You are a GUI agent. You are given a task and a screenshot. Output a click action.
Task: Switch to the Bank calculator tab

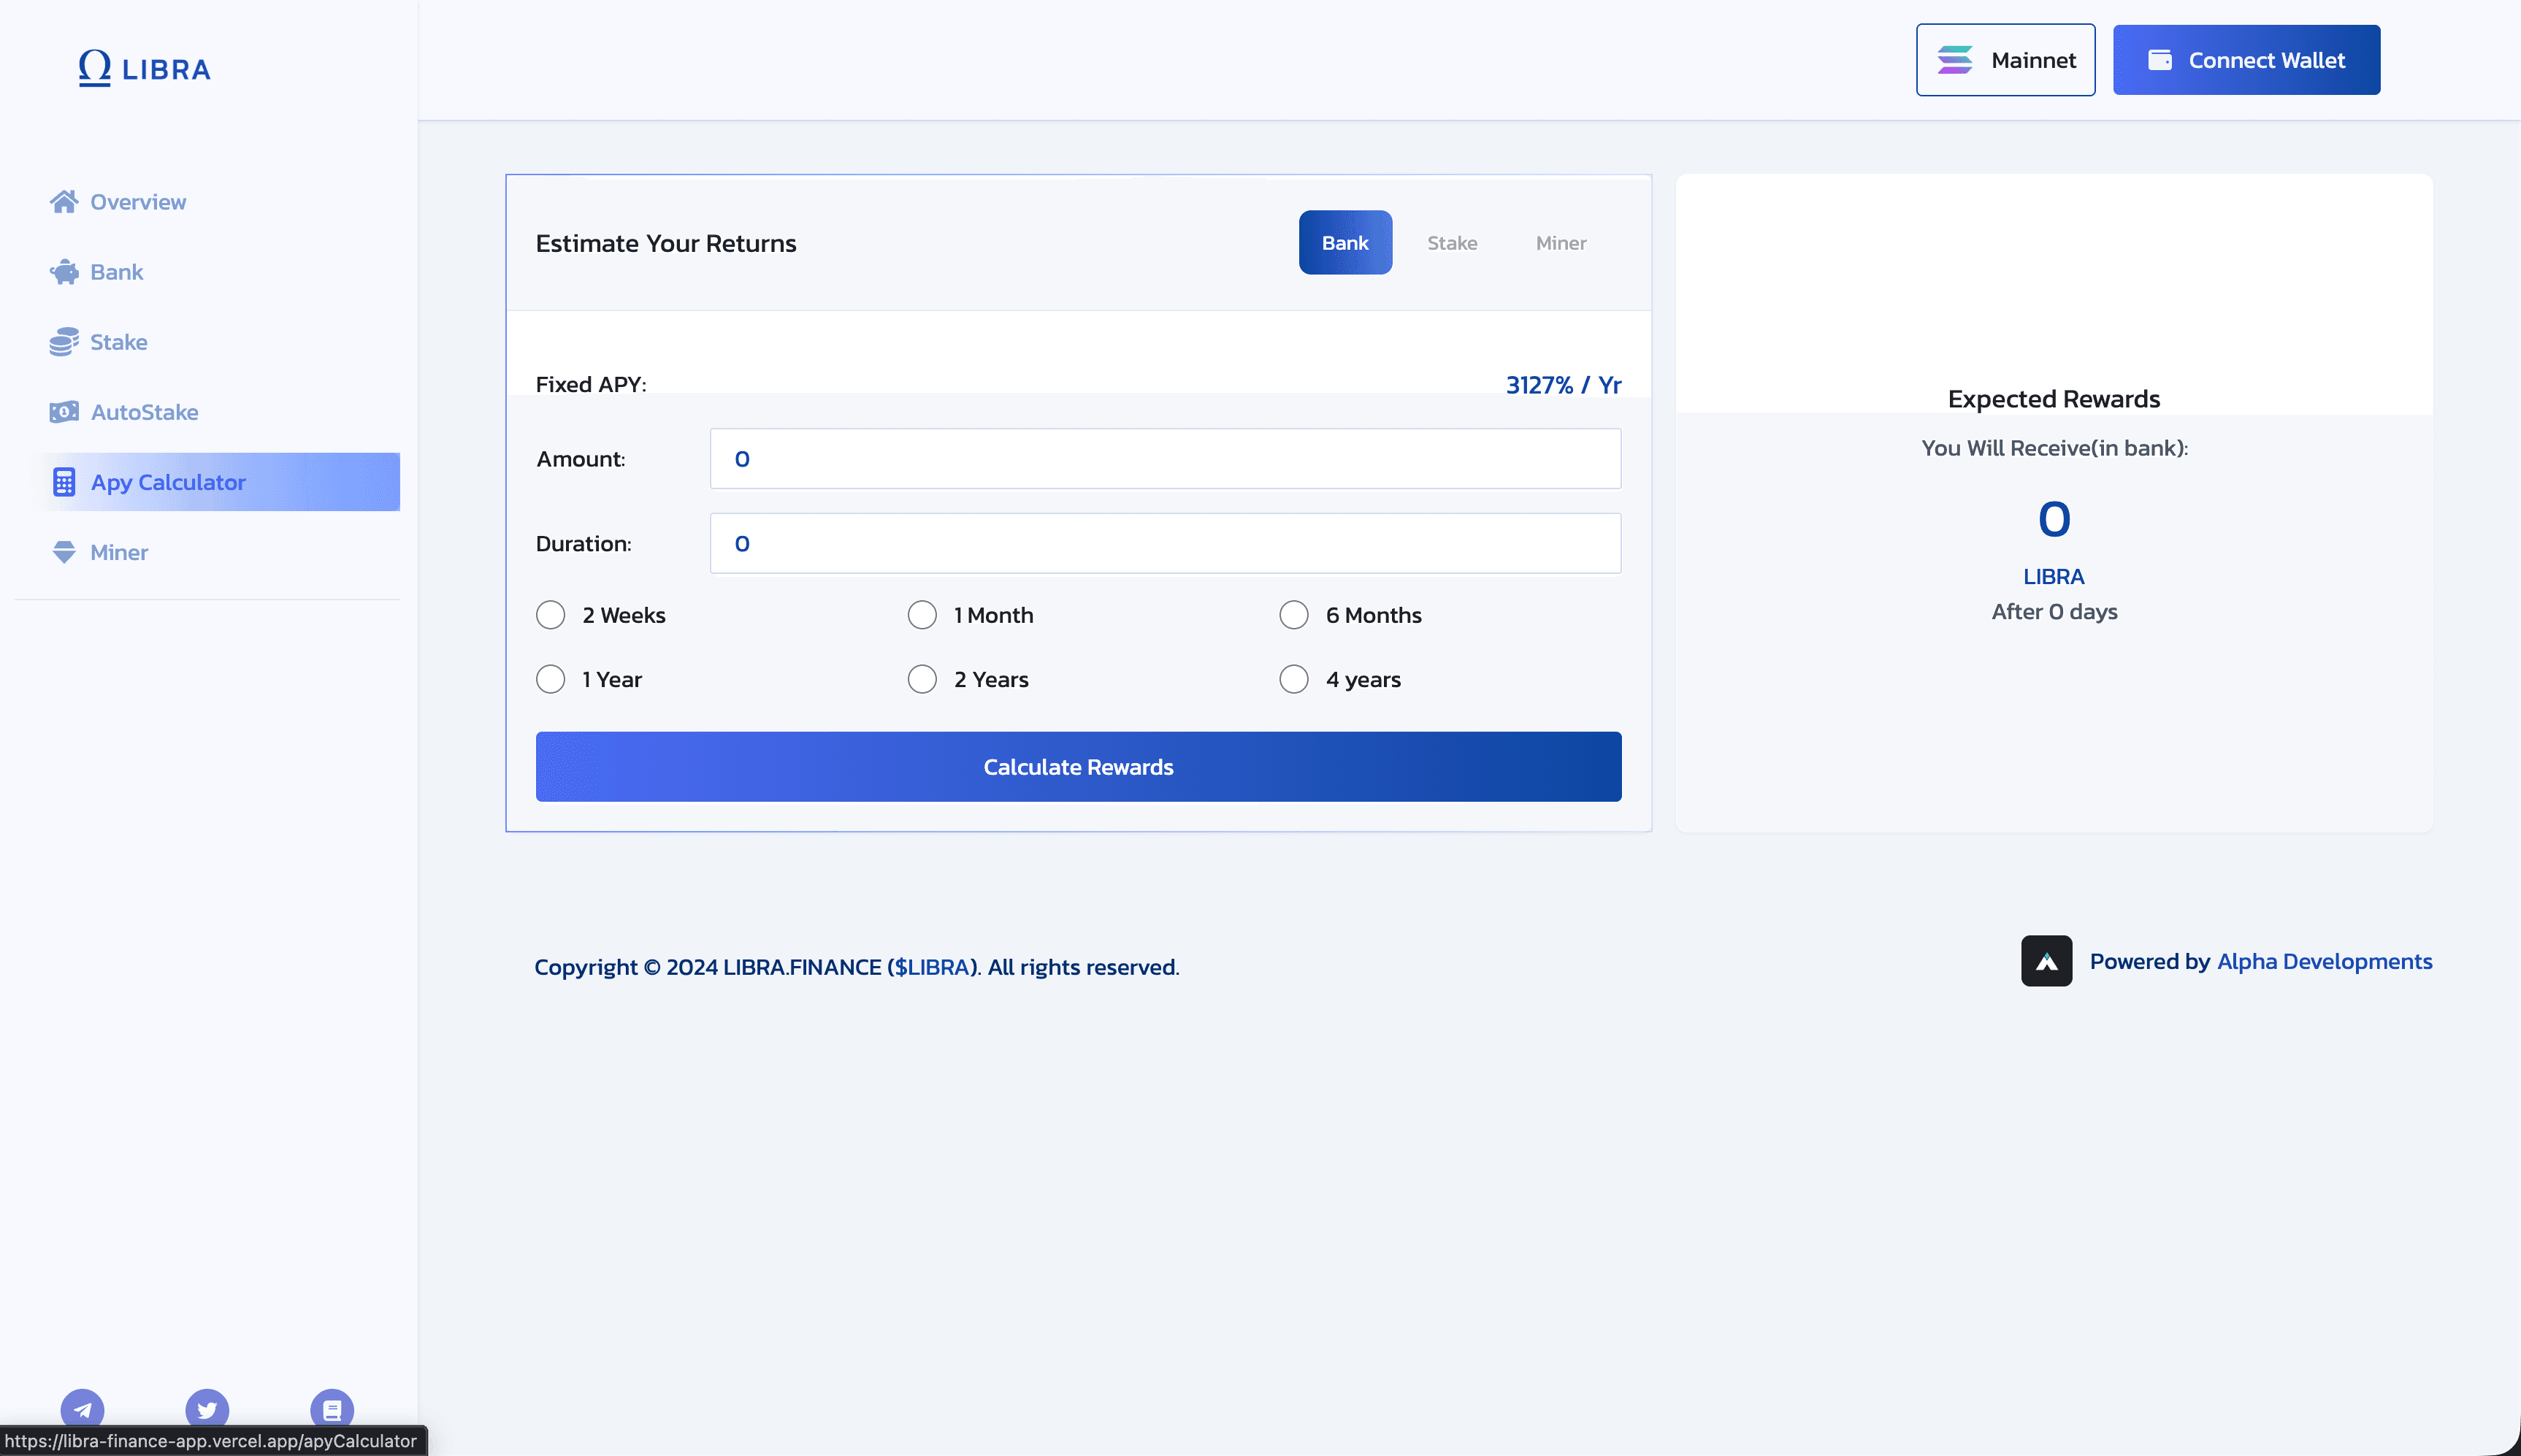pyautogui.click(x=1345, y=242)
